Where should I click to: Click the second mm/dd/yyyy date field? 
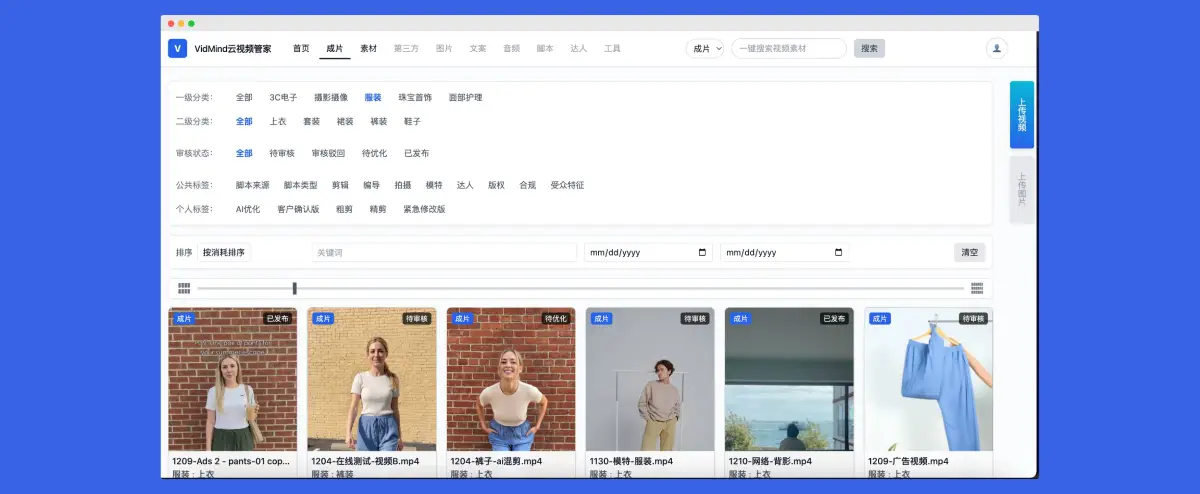(x=785, y=252)
